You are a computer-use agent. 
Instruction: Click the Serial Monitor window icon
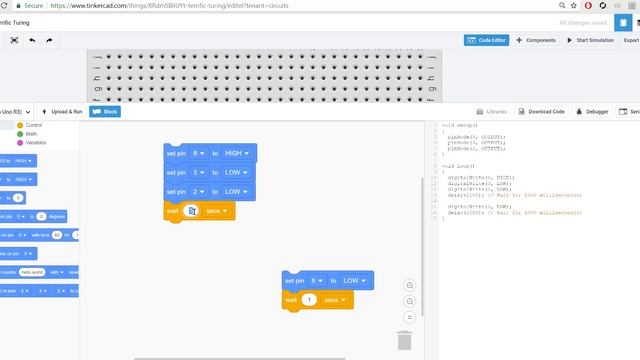click(623, 111)
